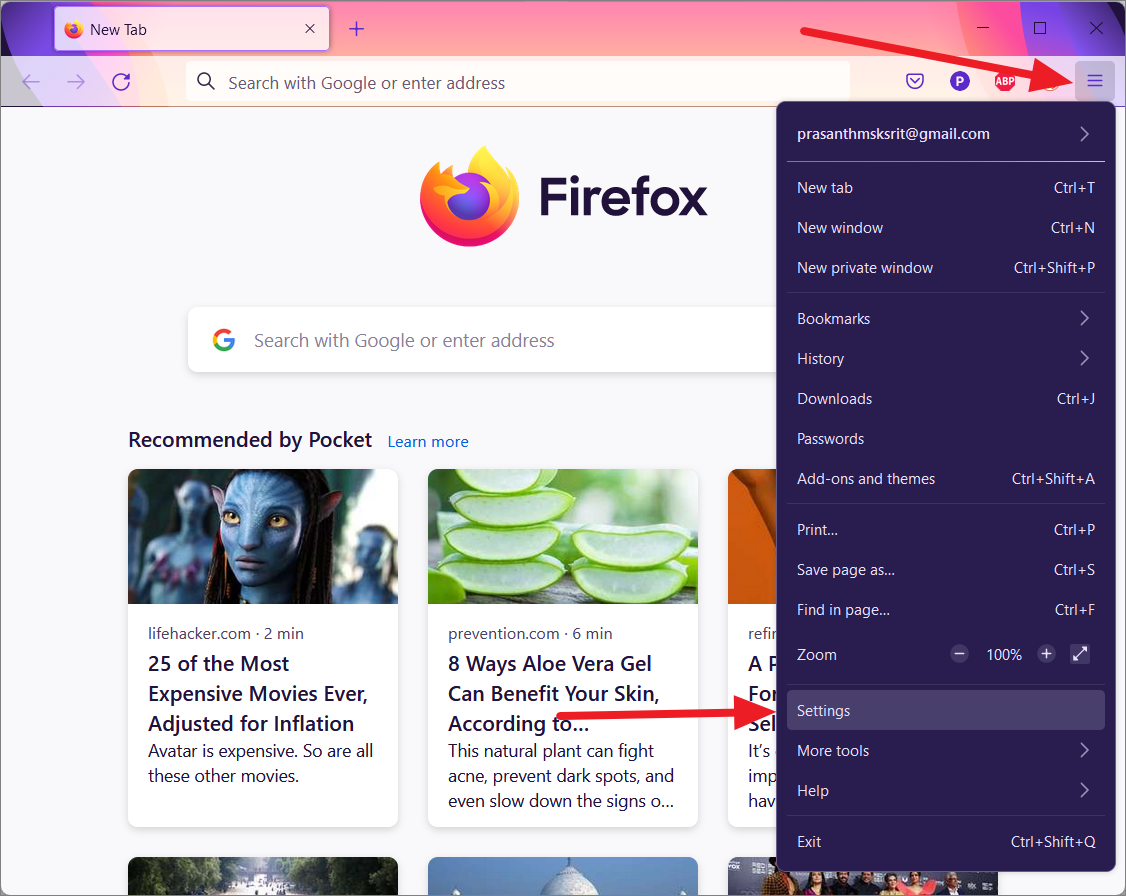Select New tab from the menu
The image size is (1126, 896).
[945, 188]
